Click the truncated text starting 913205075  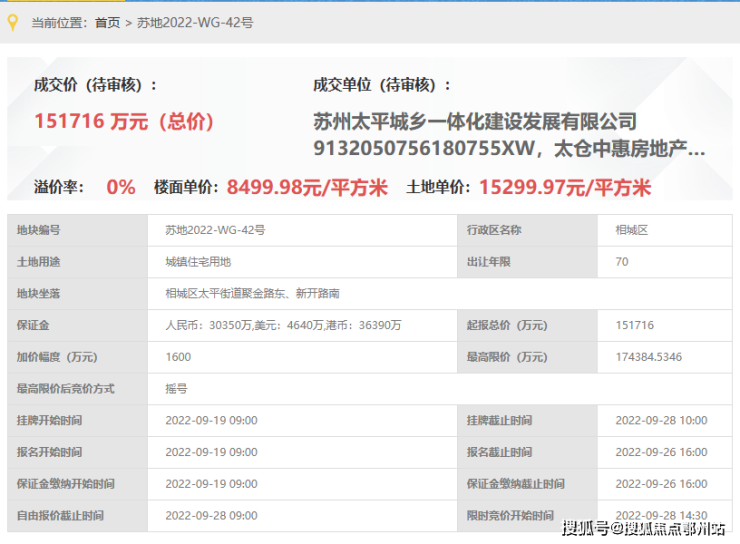click(x=508, y=150)
